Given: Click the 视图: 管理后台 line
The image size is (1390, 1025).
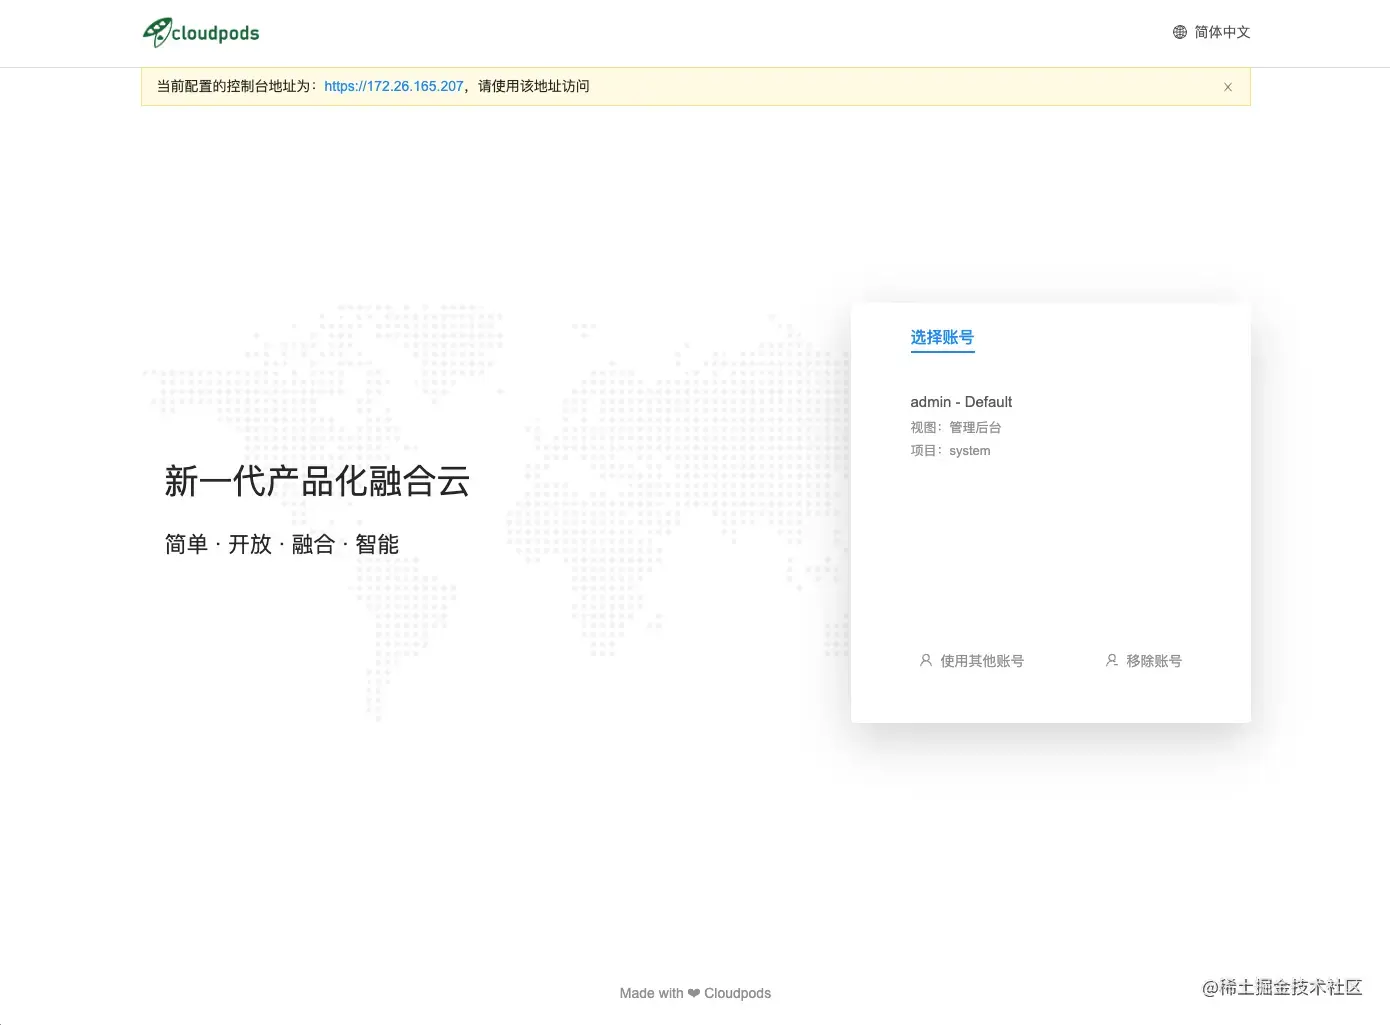Looking at the screenshot, I should tap(955, 427).
